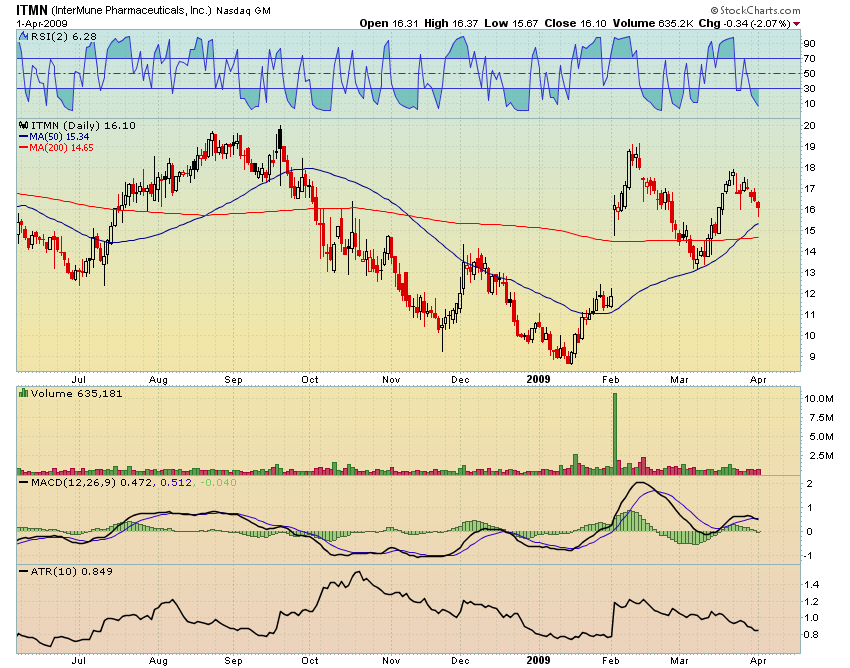Click the RSI(2) 6.28 label
The width and height of the screenshot is (850, 668).
(x=64, y=36)
